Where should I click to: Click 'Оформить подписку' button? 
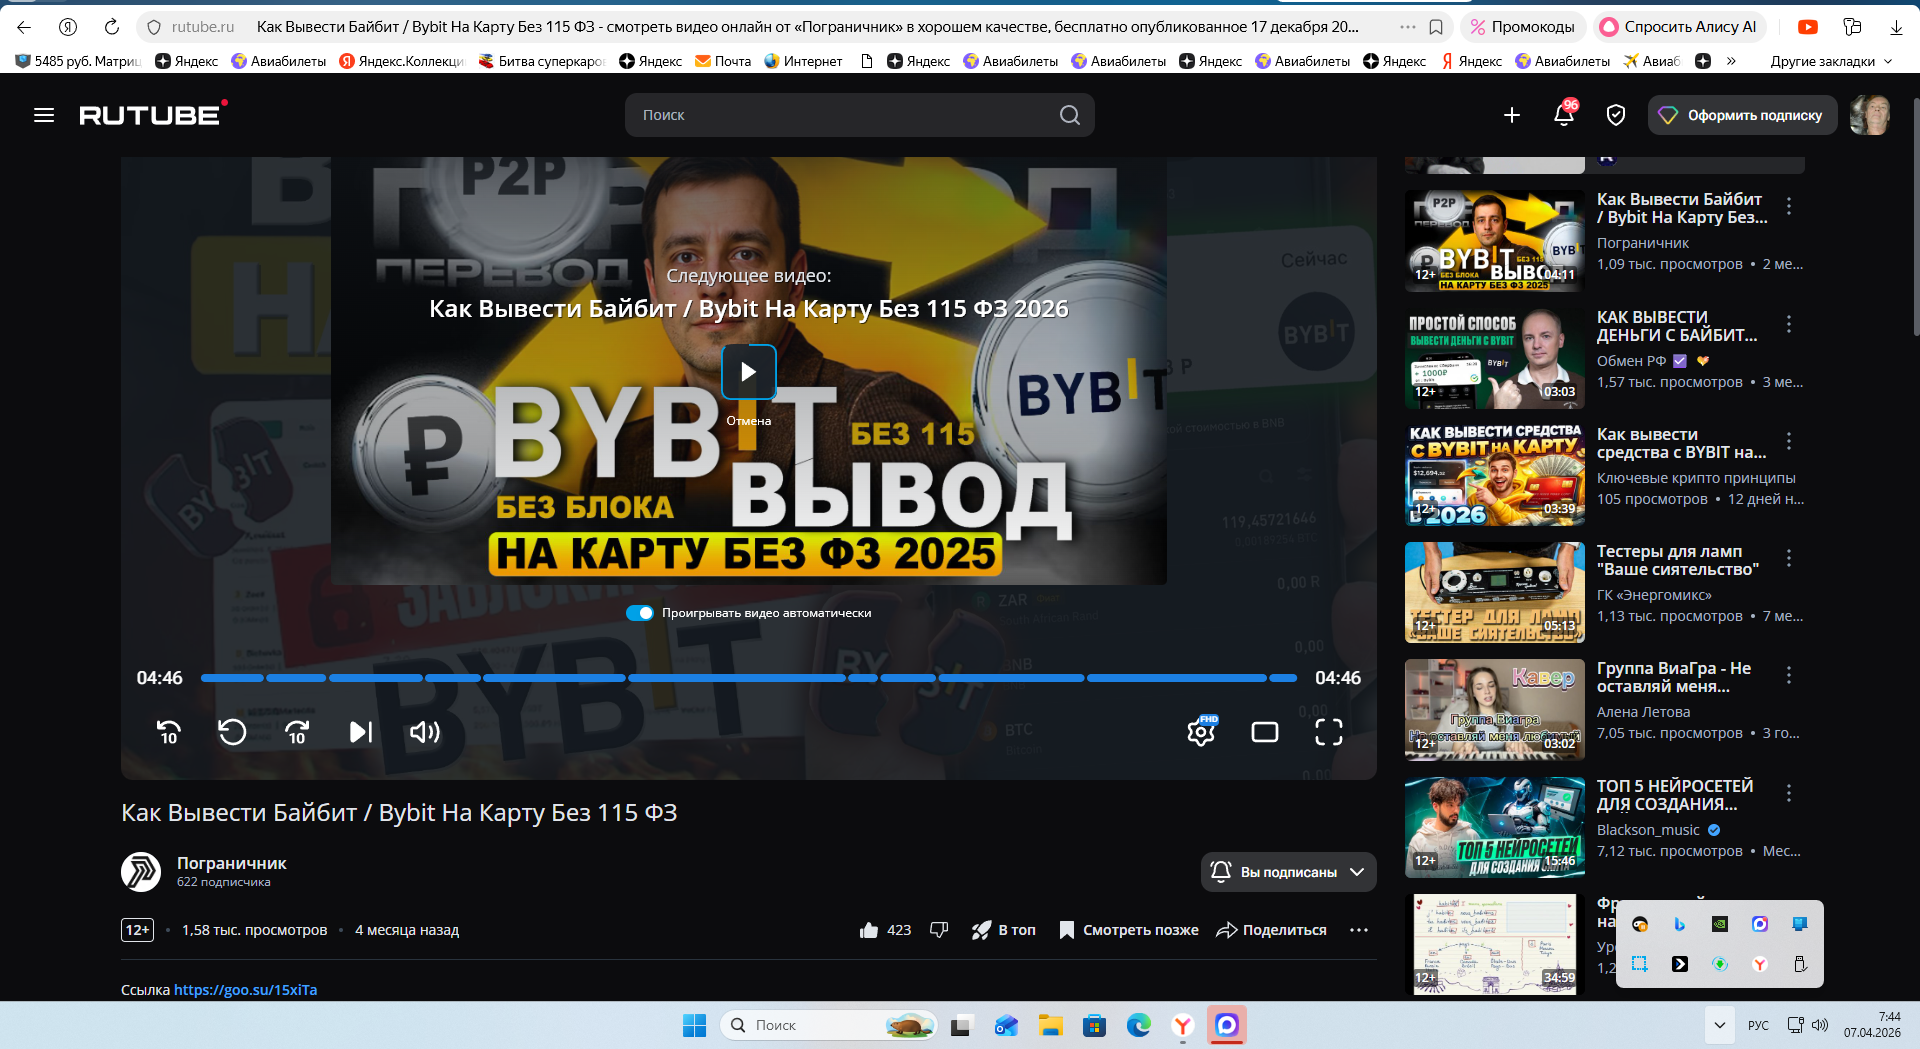[1742, 115]
